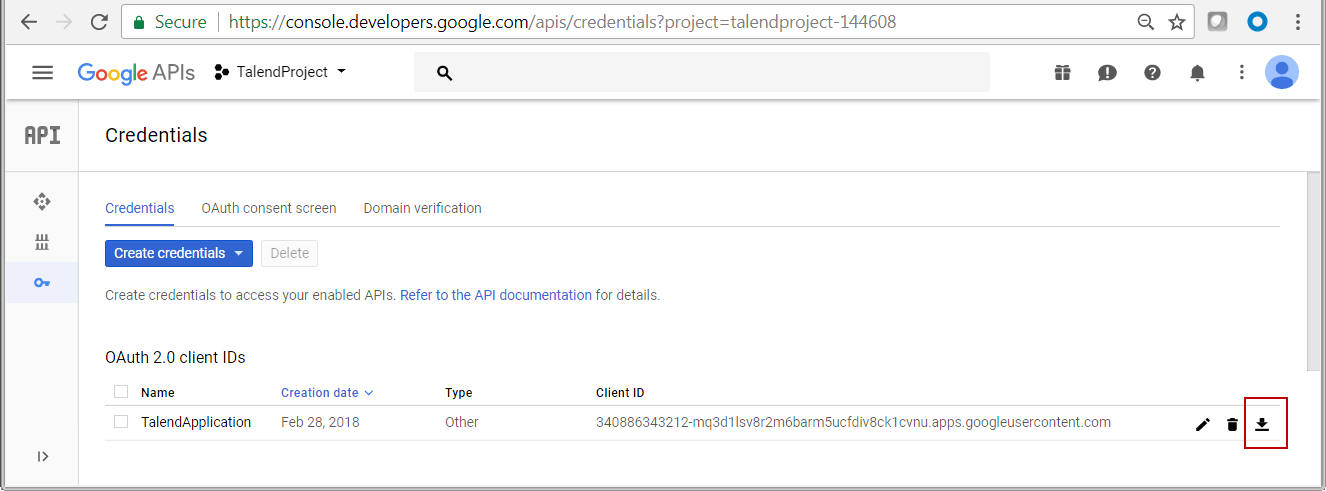Image resolution: width=1326 pixels, height=491 pixels.
Task: Open the hamburger navigation menu
Action: pyautogui.click(x=42, y=72)
